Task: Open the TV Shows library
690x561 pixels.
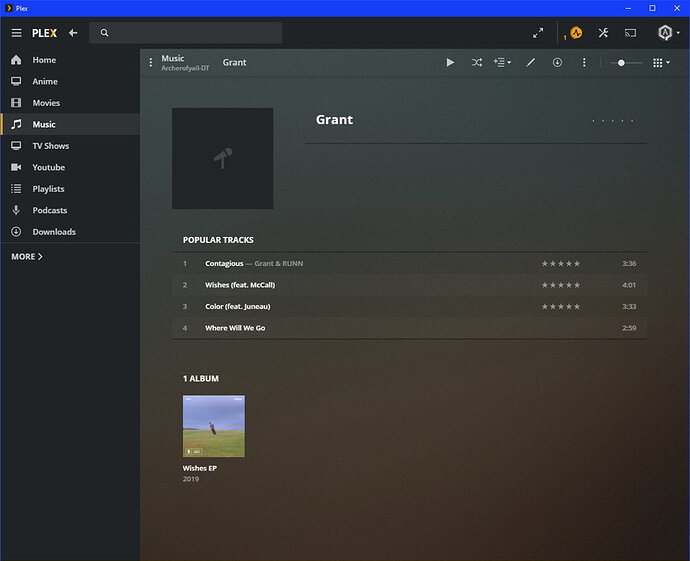Action: pos(70,146)
